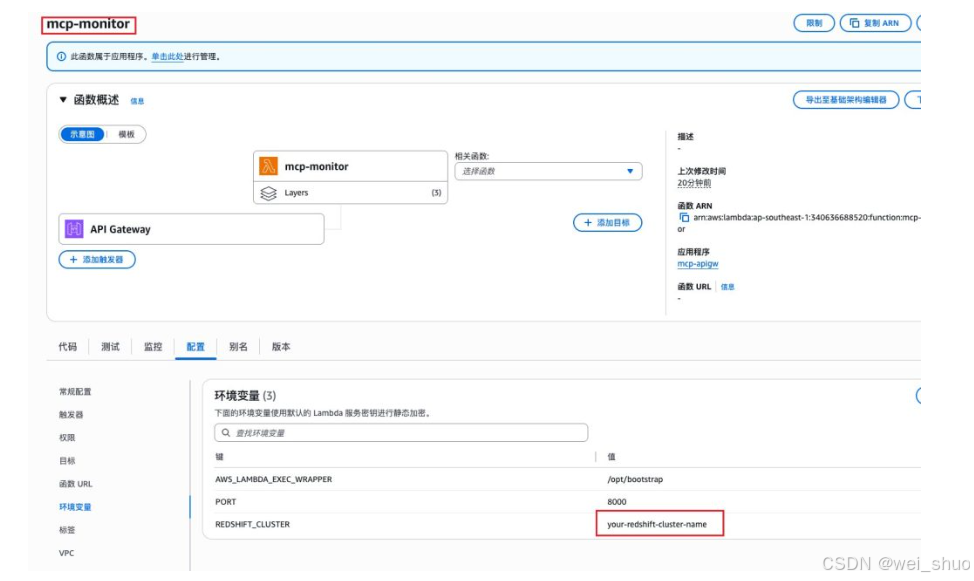Click the mcp-monitor function box in diagram

[350, 167]
